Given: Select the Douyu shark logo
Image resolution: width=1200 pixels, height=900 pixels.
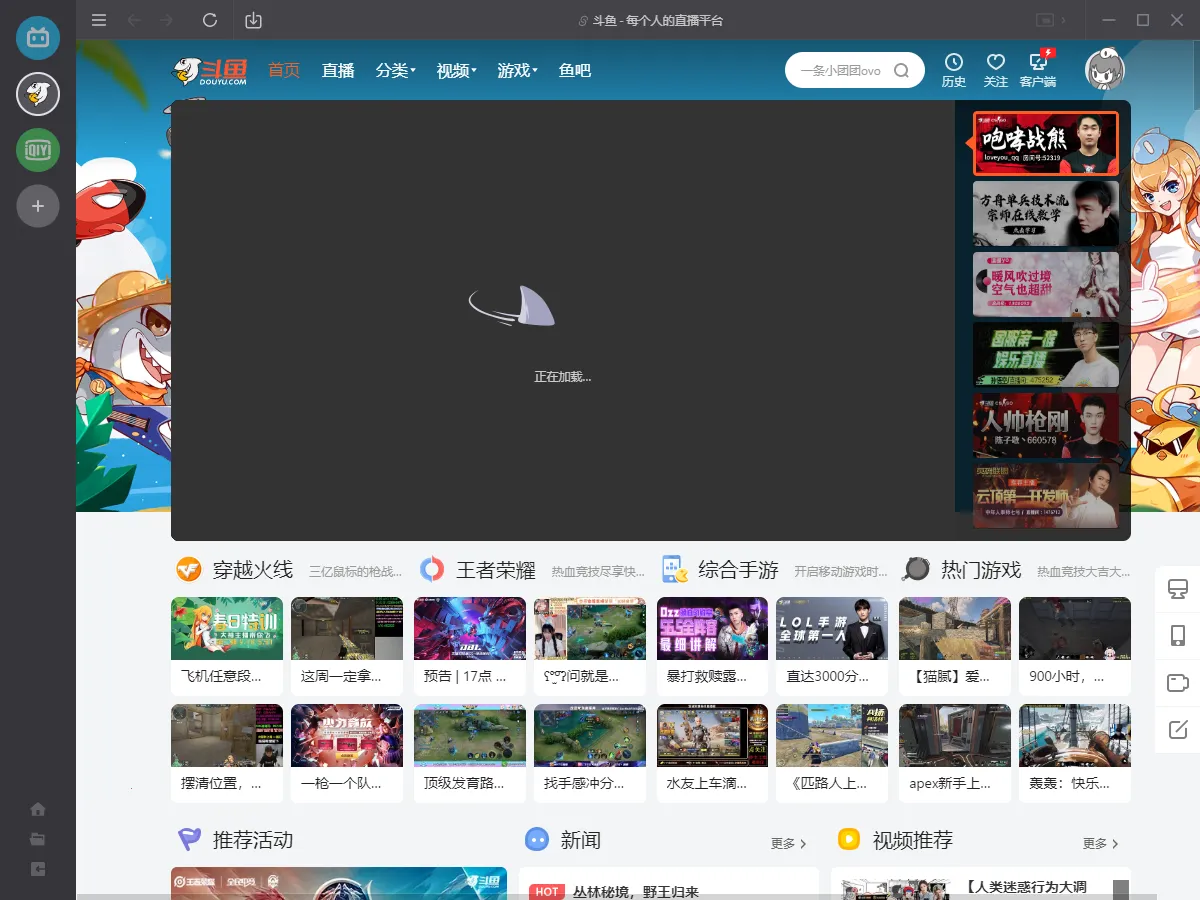Looking at the screenshot, I should coord(200,70).
